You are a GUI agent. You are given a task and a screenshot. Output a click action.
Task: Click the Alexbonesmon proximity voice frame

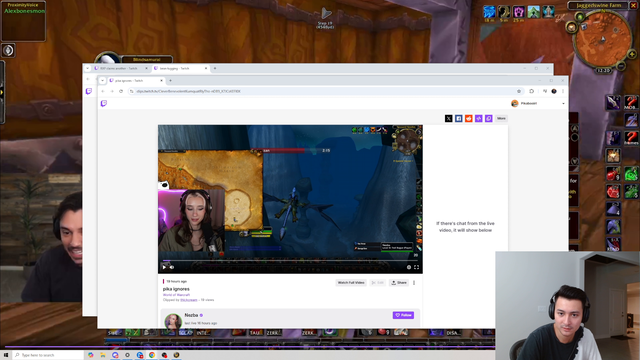click(x=24, y=21)
